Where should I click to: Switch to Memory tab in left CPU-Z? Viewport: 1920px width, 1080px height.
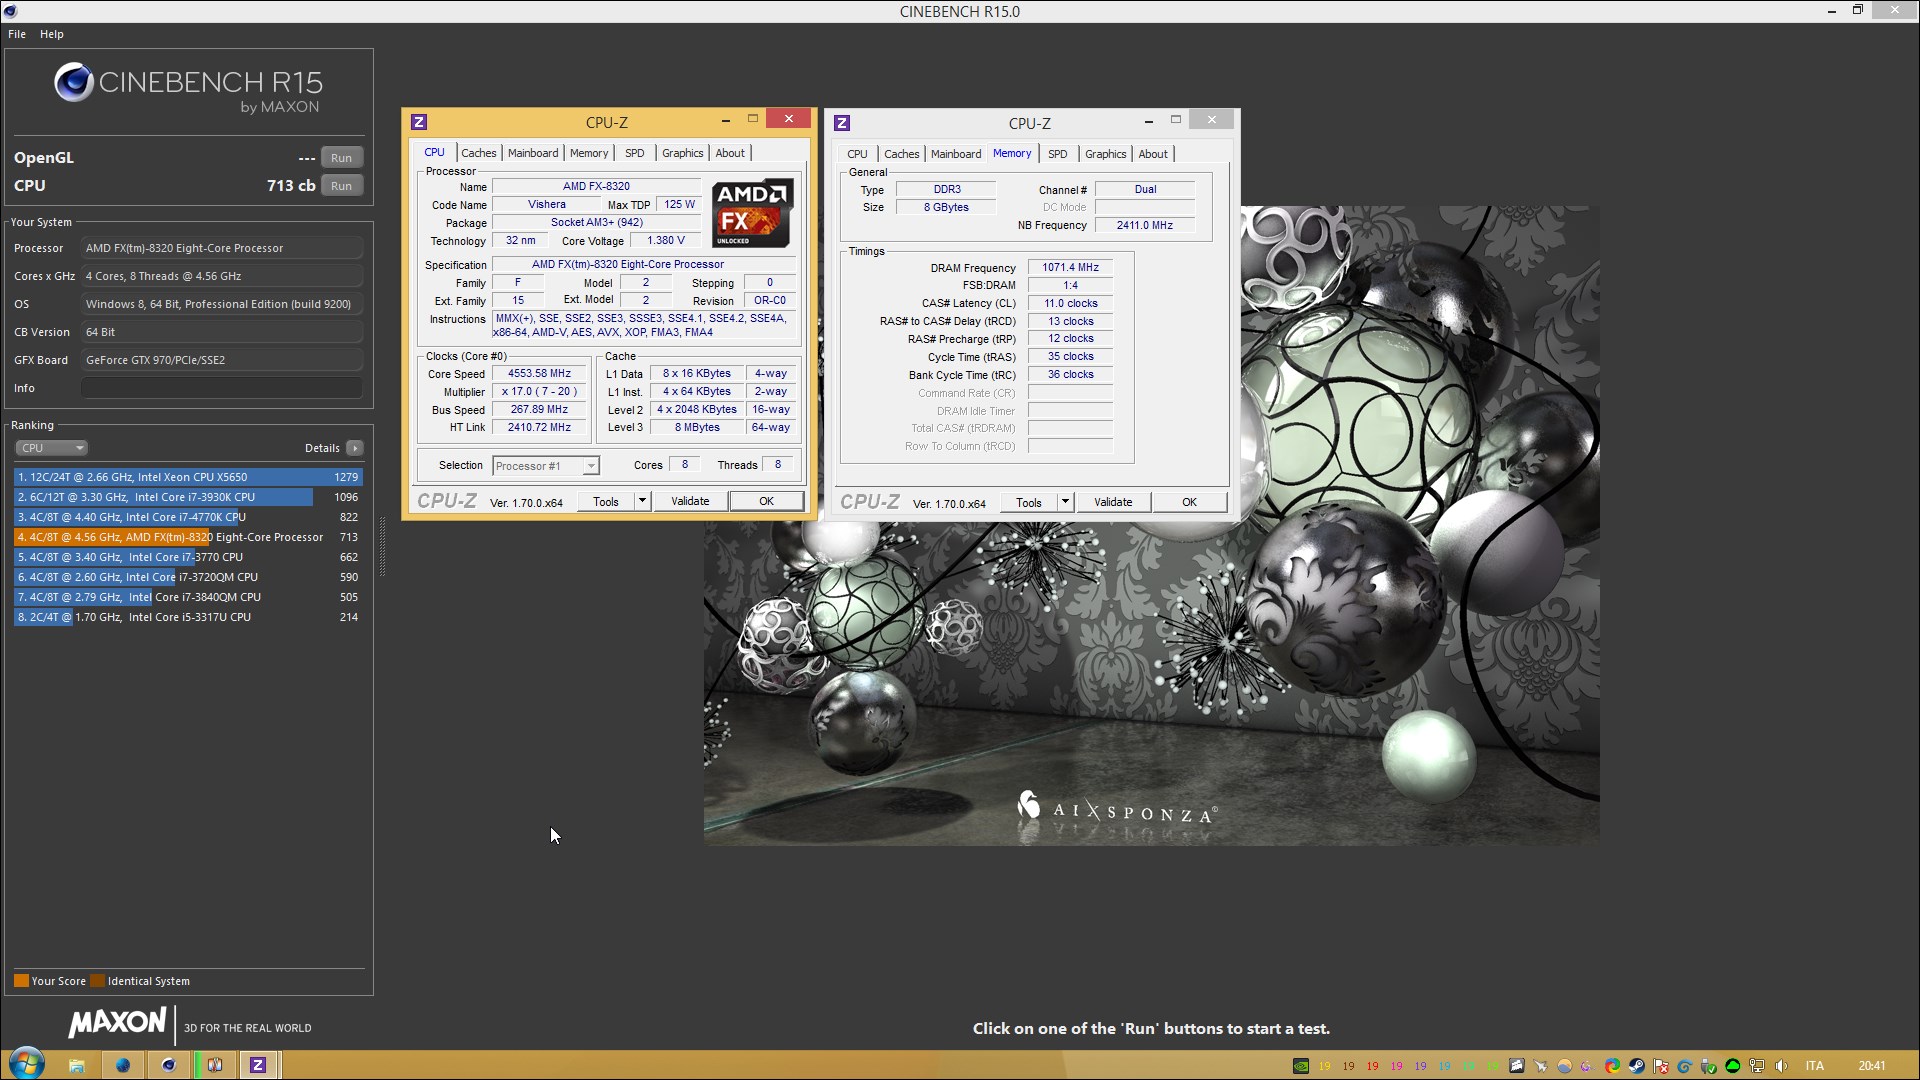[589, 153]
